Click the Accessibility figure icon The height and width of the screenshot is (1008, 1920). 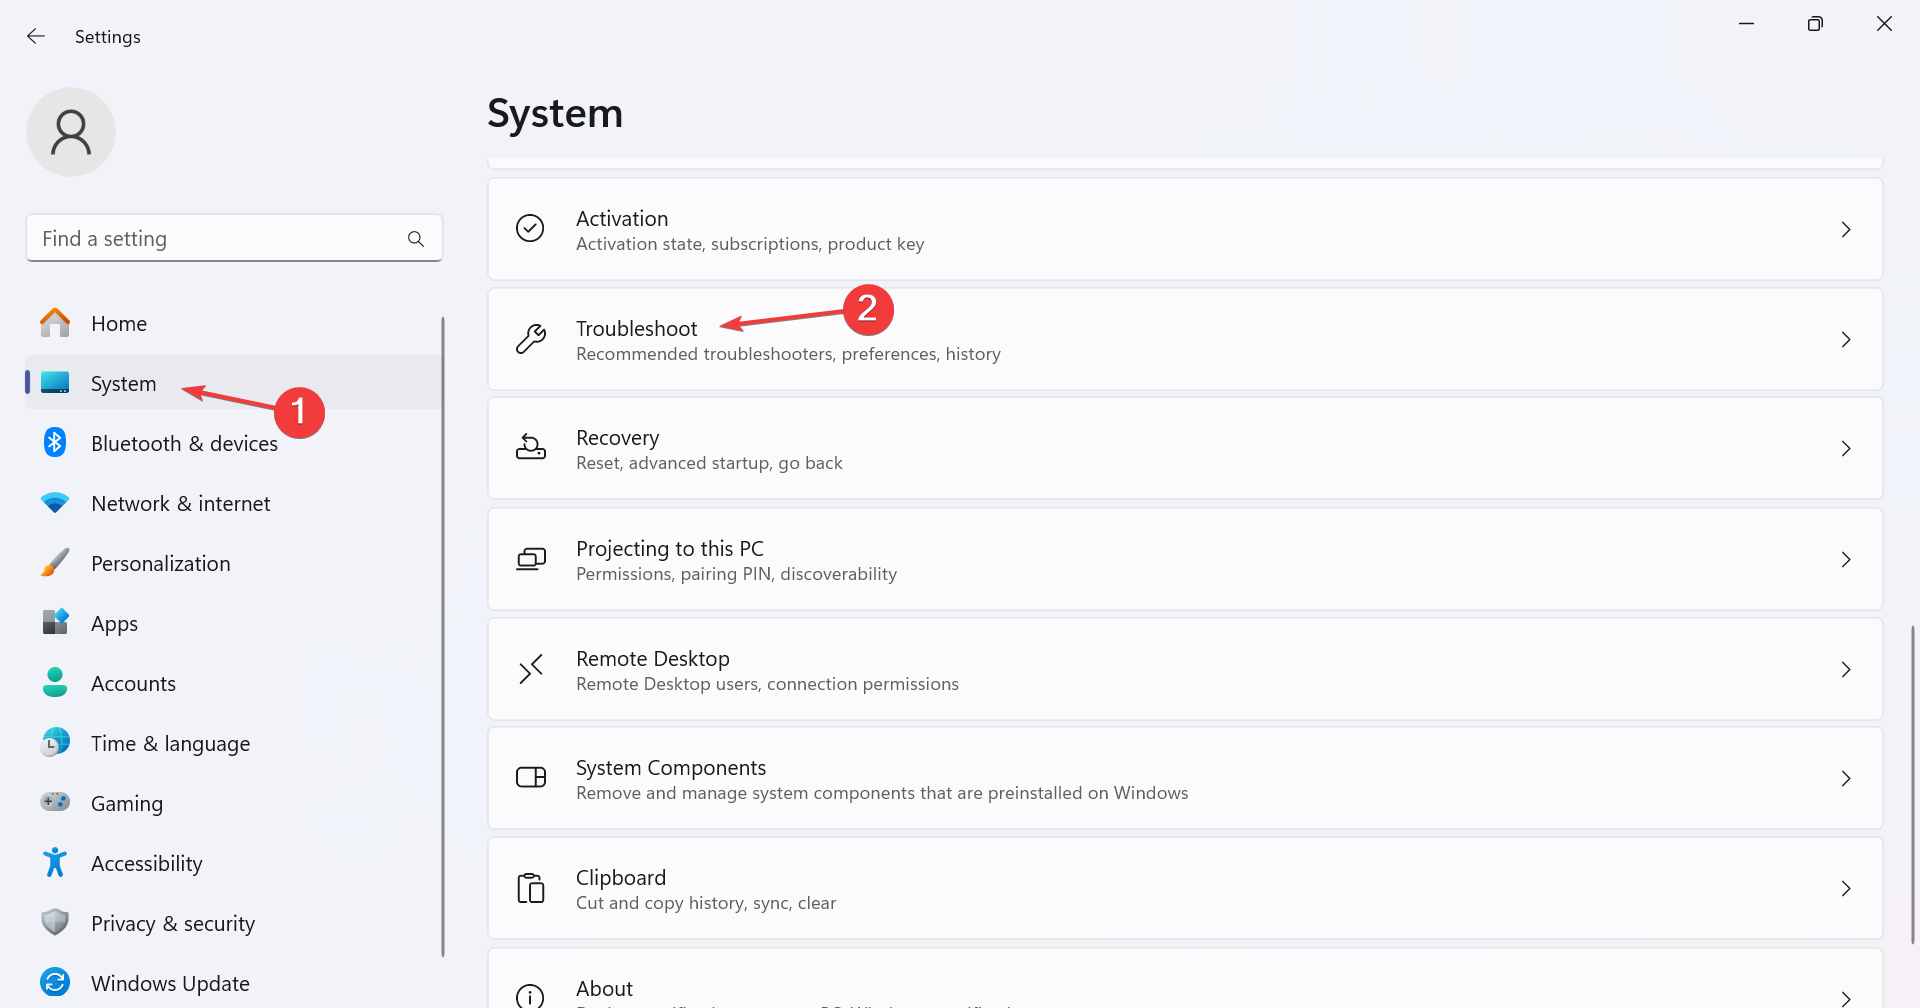(x=55, y=863)
